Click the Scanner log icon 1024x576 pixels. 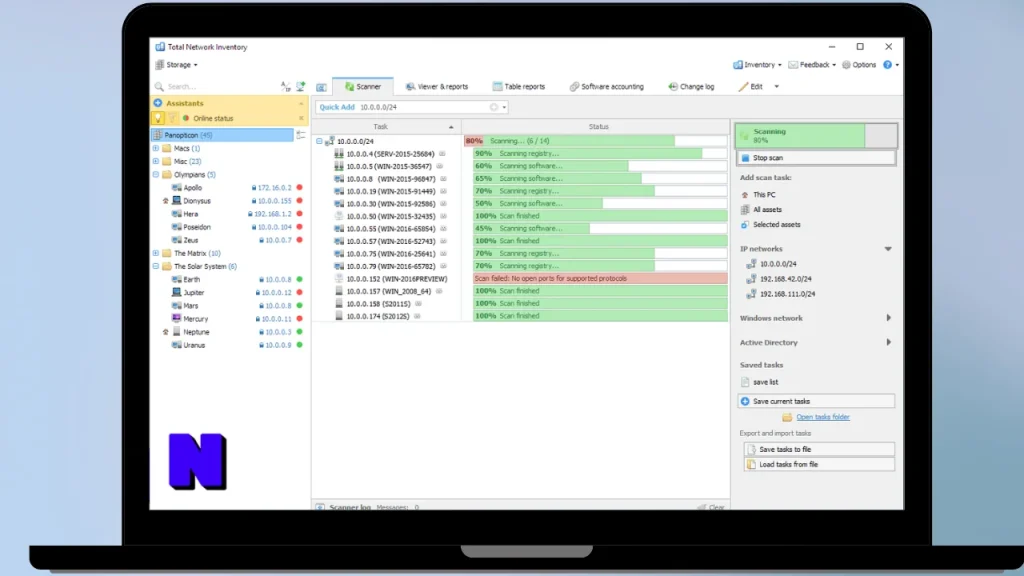click(x=321, y=507)
